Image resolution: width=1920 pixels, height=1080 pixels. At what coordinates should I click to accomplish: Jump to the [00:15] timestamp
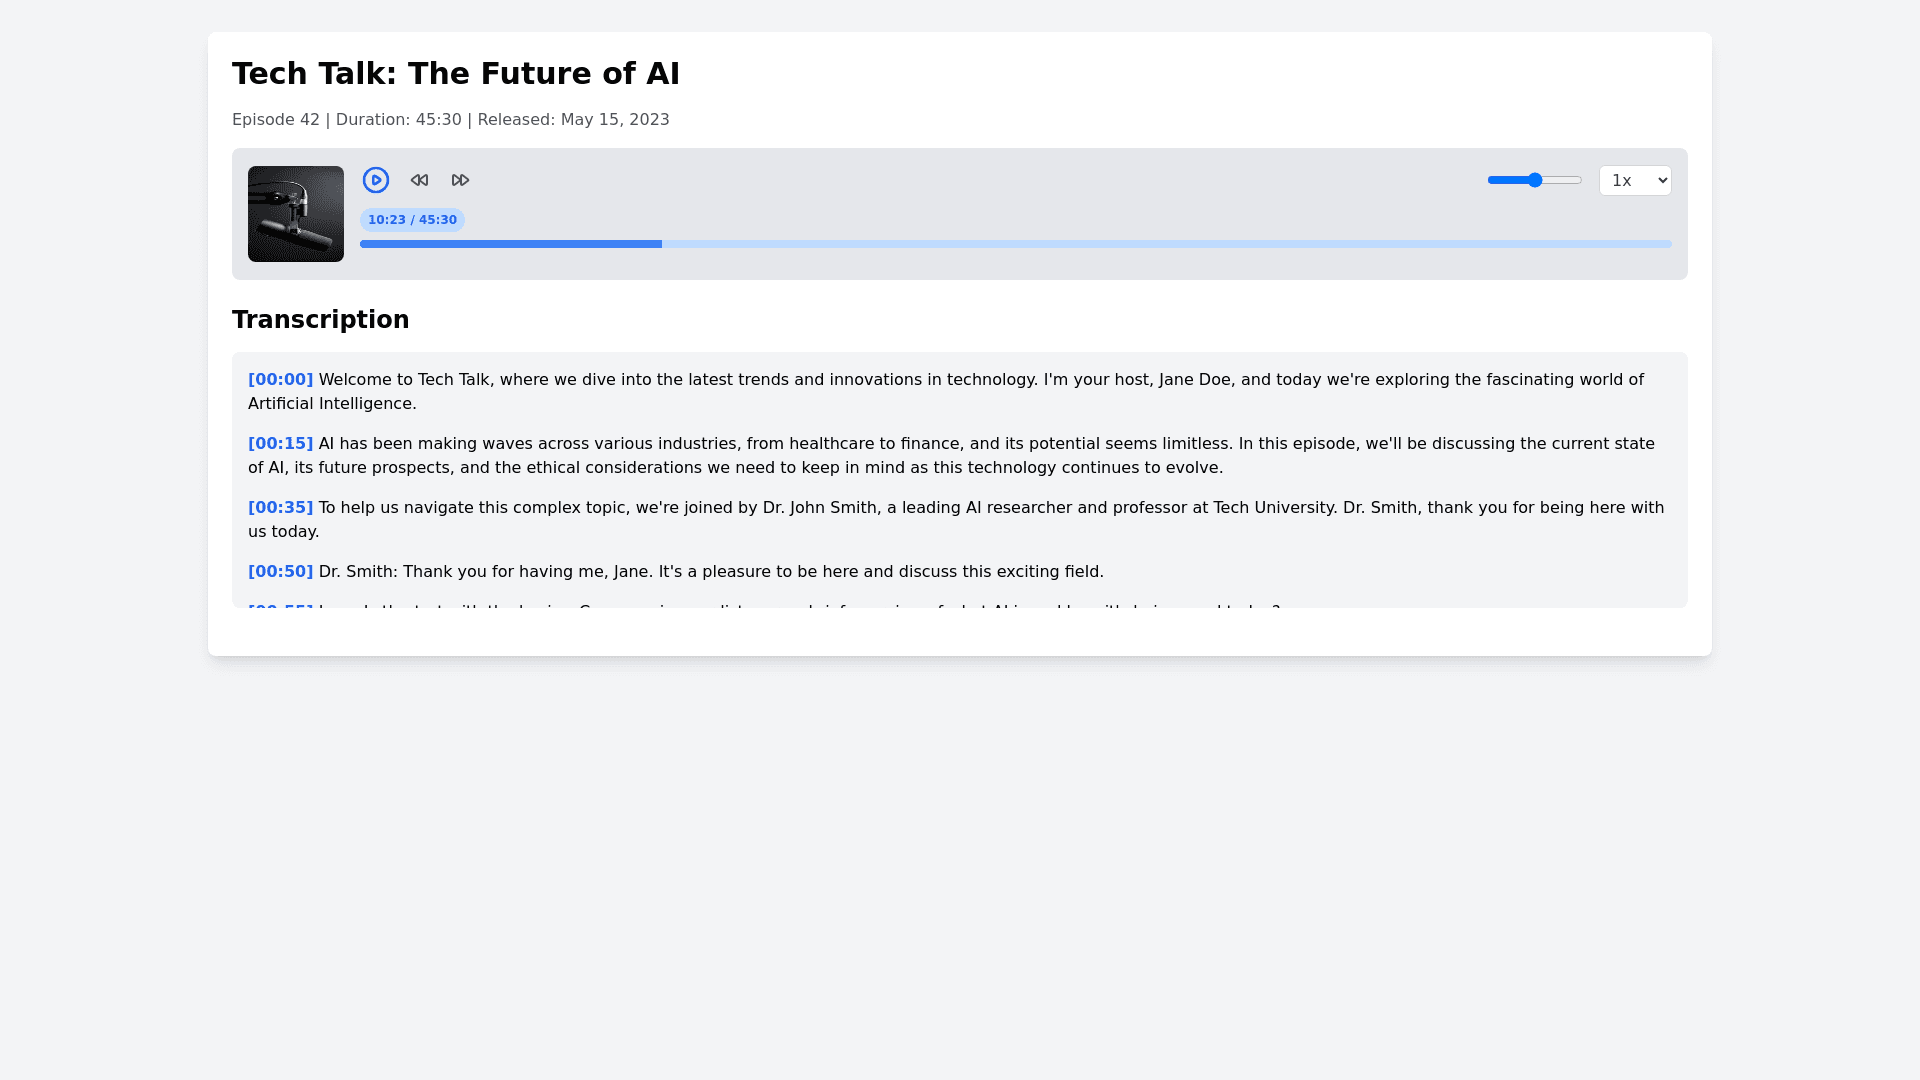(280, 444)
